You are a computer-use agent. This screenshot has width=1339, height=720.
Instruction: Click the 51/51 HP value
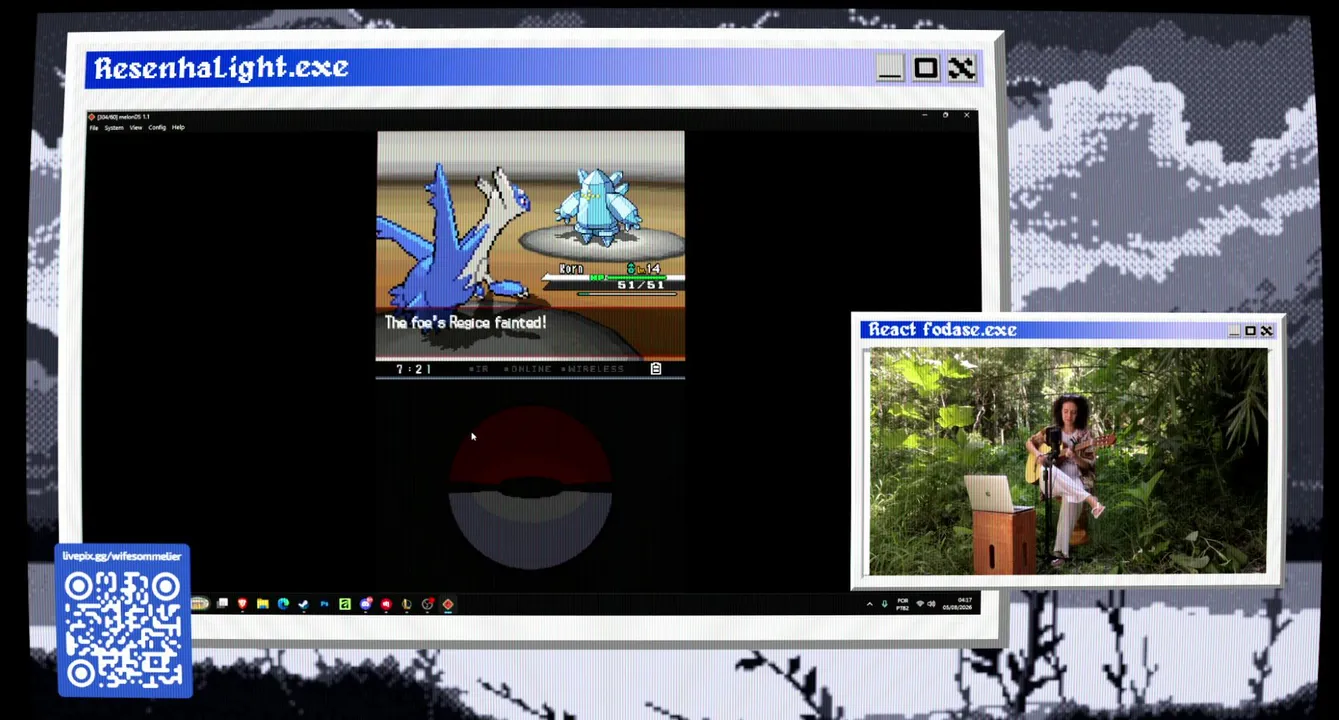[640, 285]
